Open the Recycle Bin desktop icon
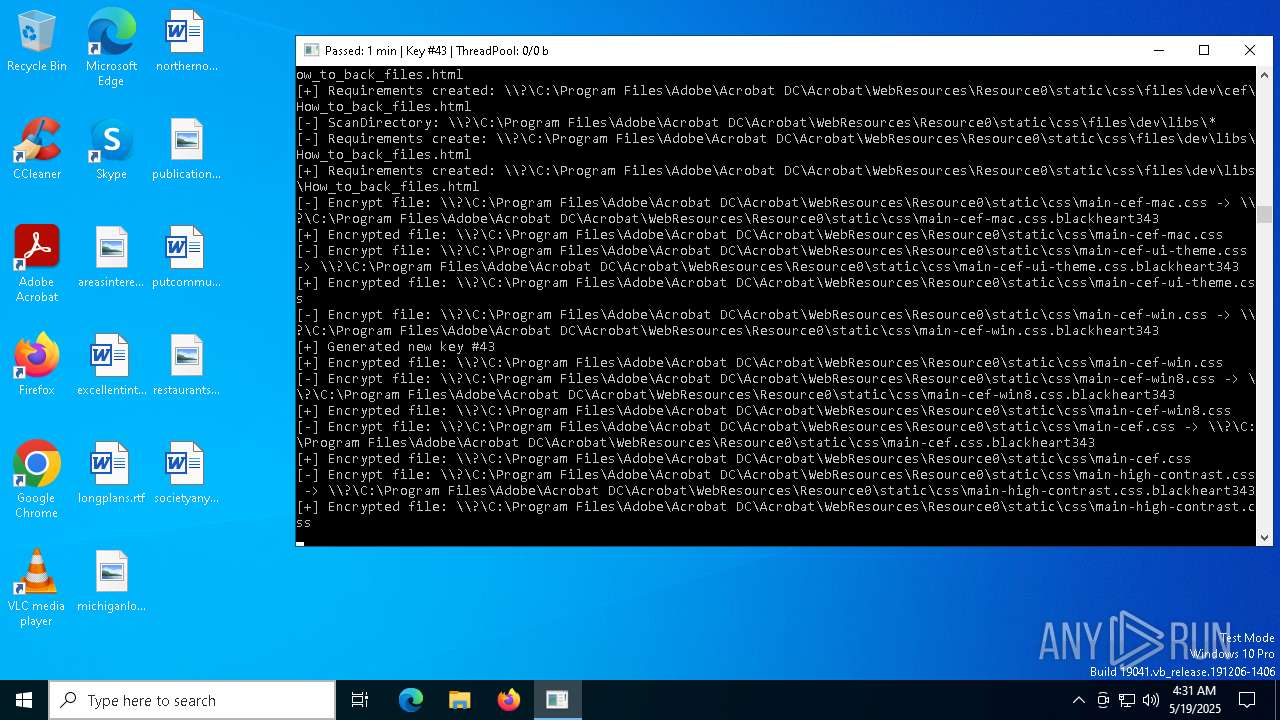This screenshot has height=720, width=1280. click(x=37, y=42)
